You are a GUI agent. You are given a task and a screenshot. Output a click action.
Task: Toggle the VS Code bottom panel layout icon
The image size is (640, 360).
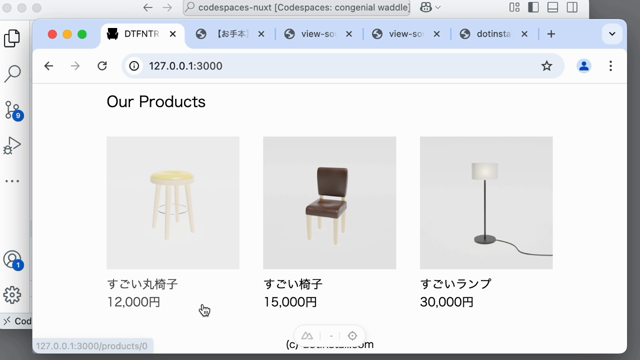point(553,7)
